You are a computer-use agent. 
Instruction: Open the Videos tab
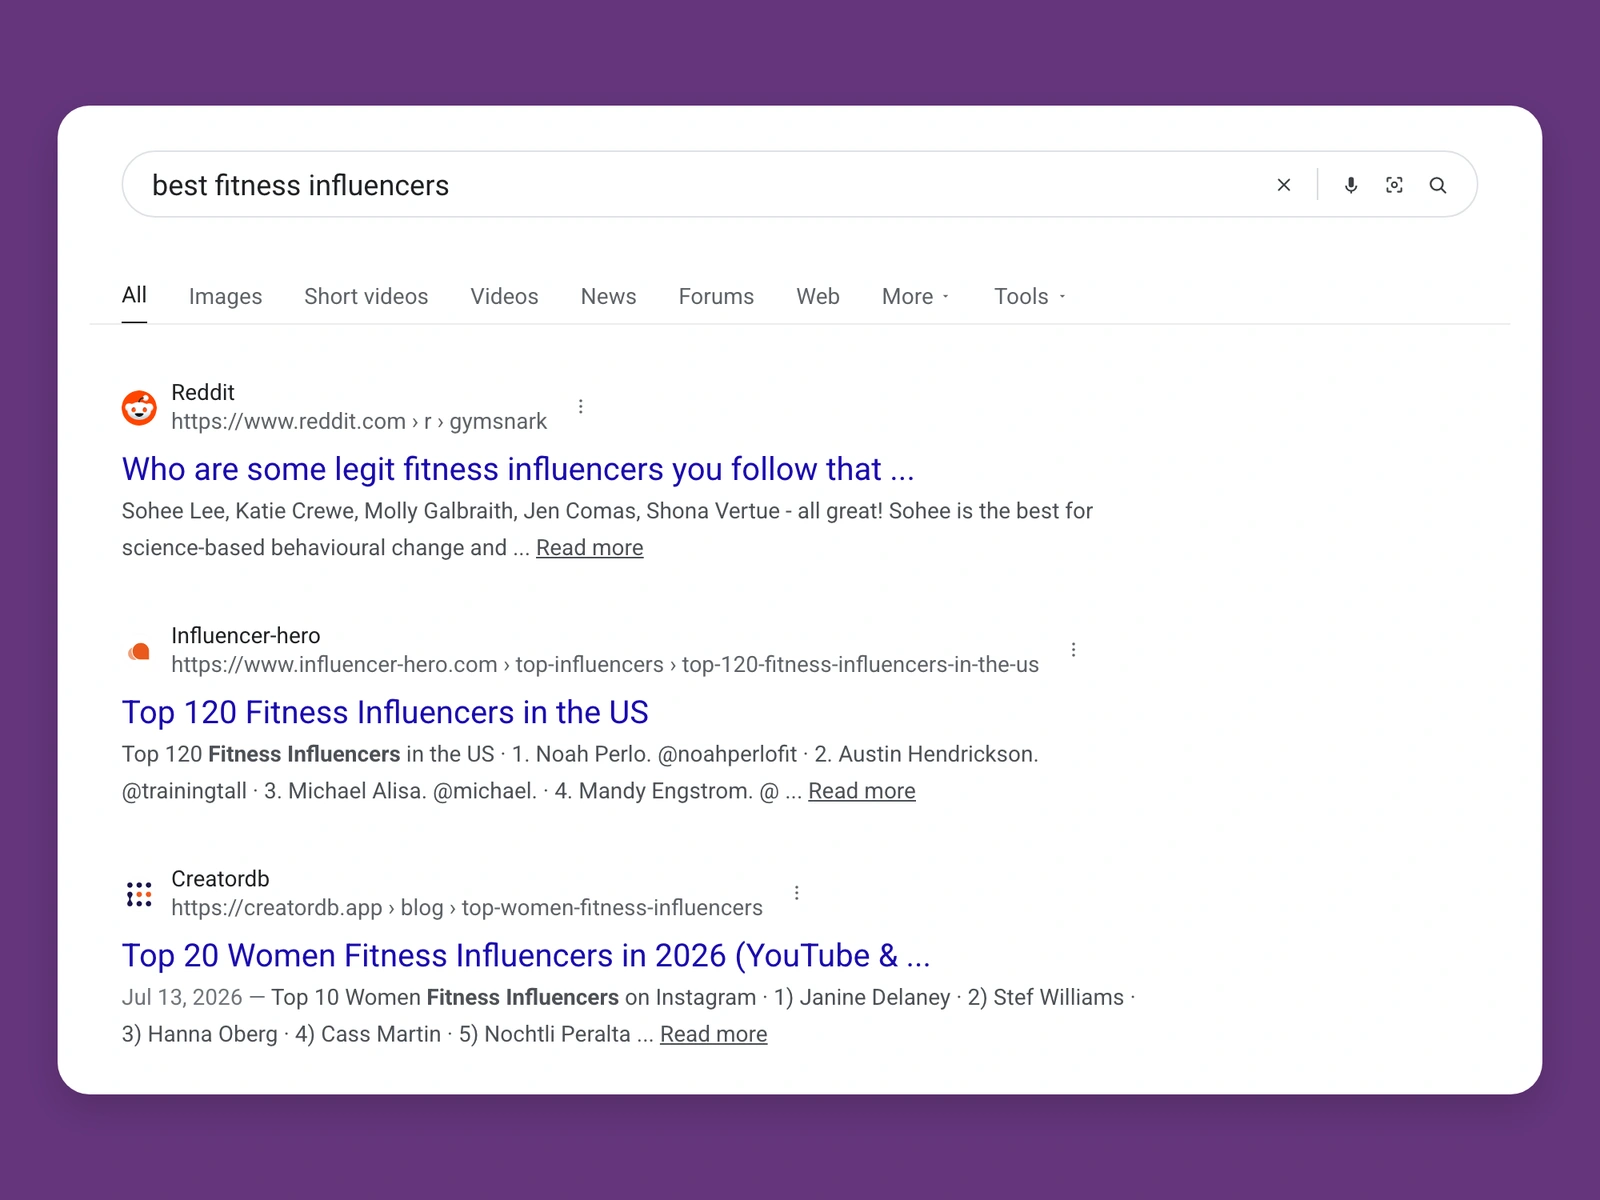click(504, 297)
